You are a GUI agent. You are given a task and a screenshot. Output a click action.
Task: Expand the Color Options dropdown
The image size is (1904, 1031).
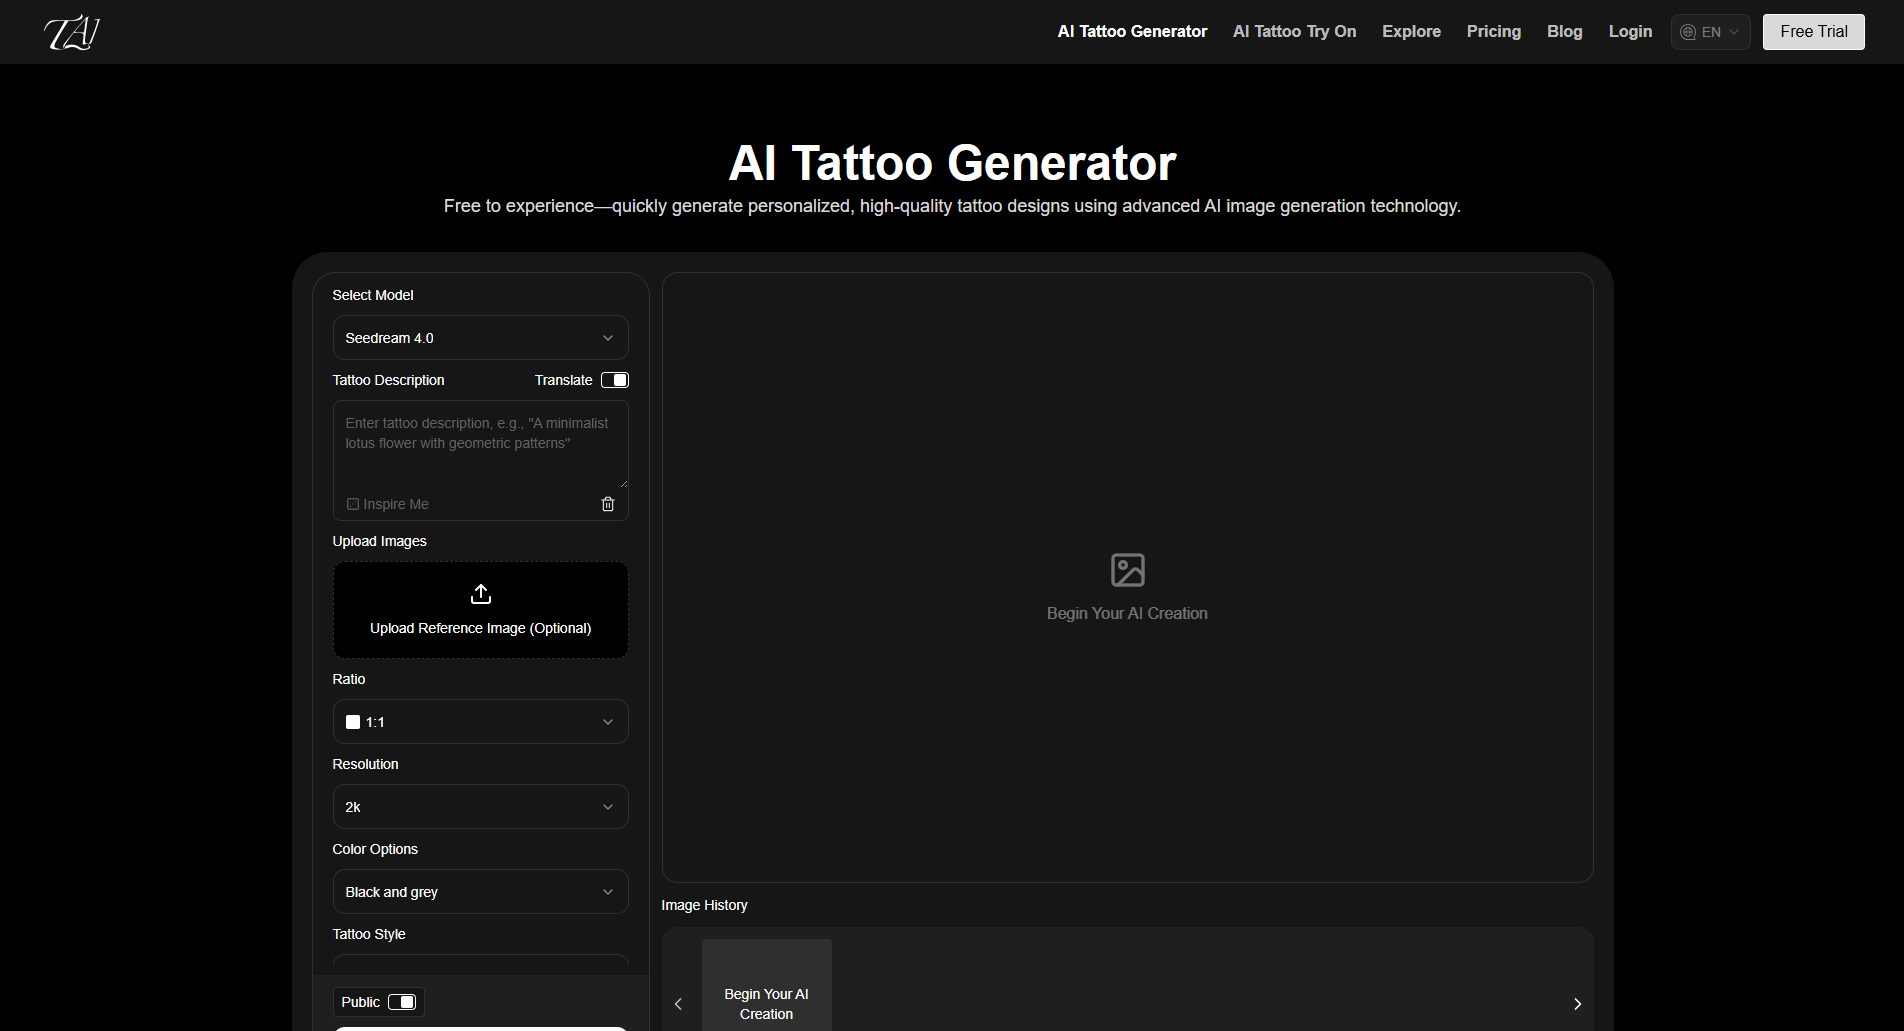point(480,891)
